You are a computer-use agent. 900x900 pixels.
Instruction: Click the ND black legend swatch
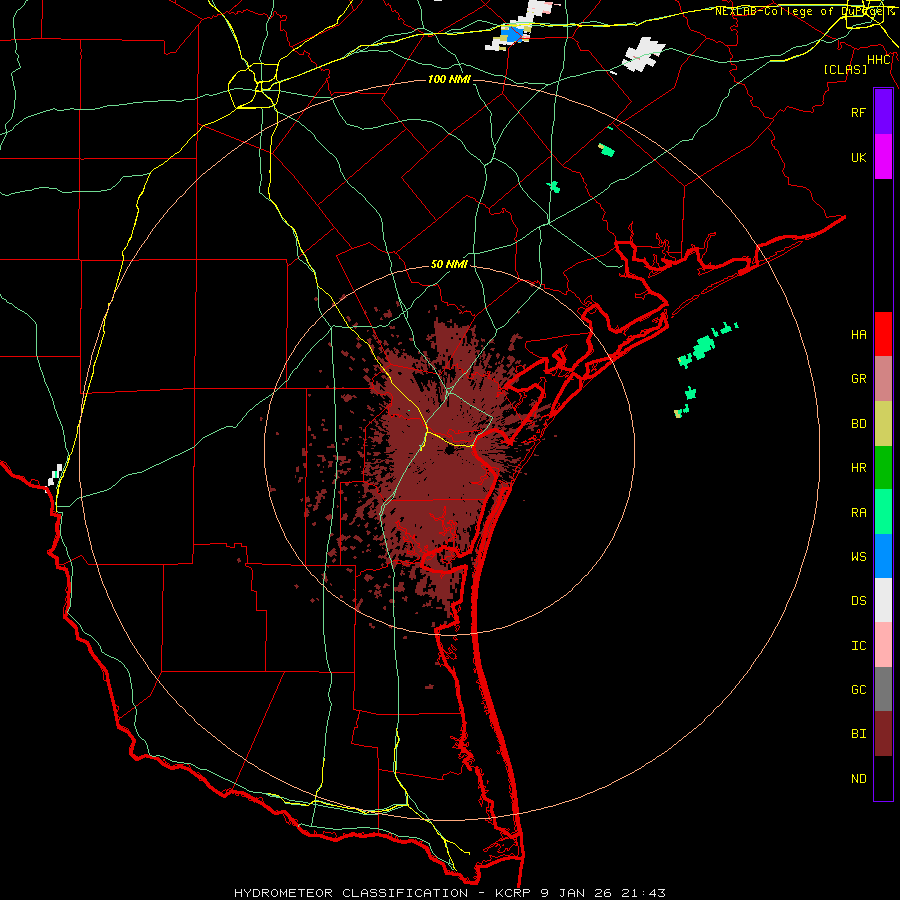883,778
